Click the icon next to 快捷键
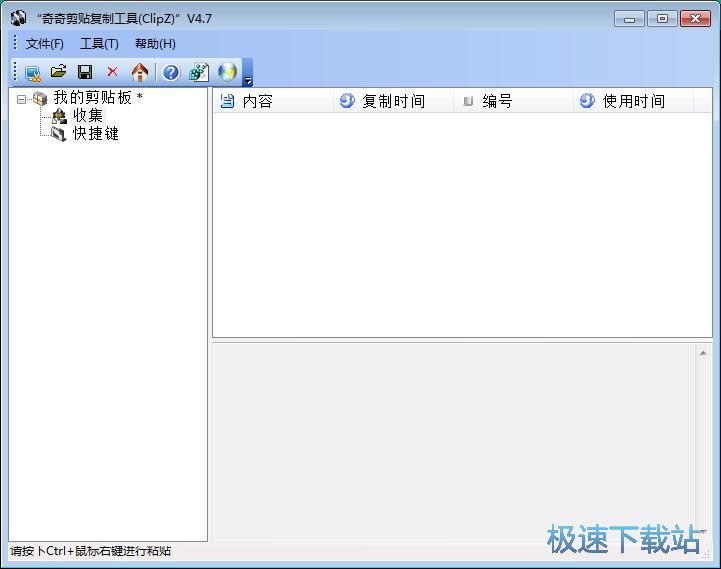This screenshot has width=721, height=569. [59, 134]
